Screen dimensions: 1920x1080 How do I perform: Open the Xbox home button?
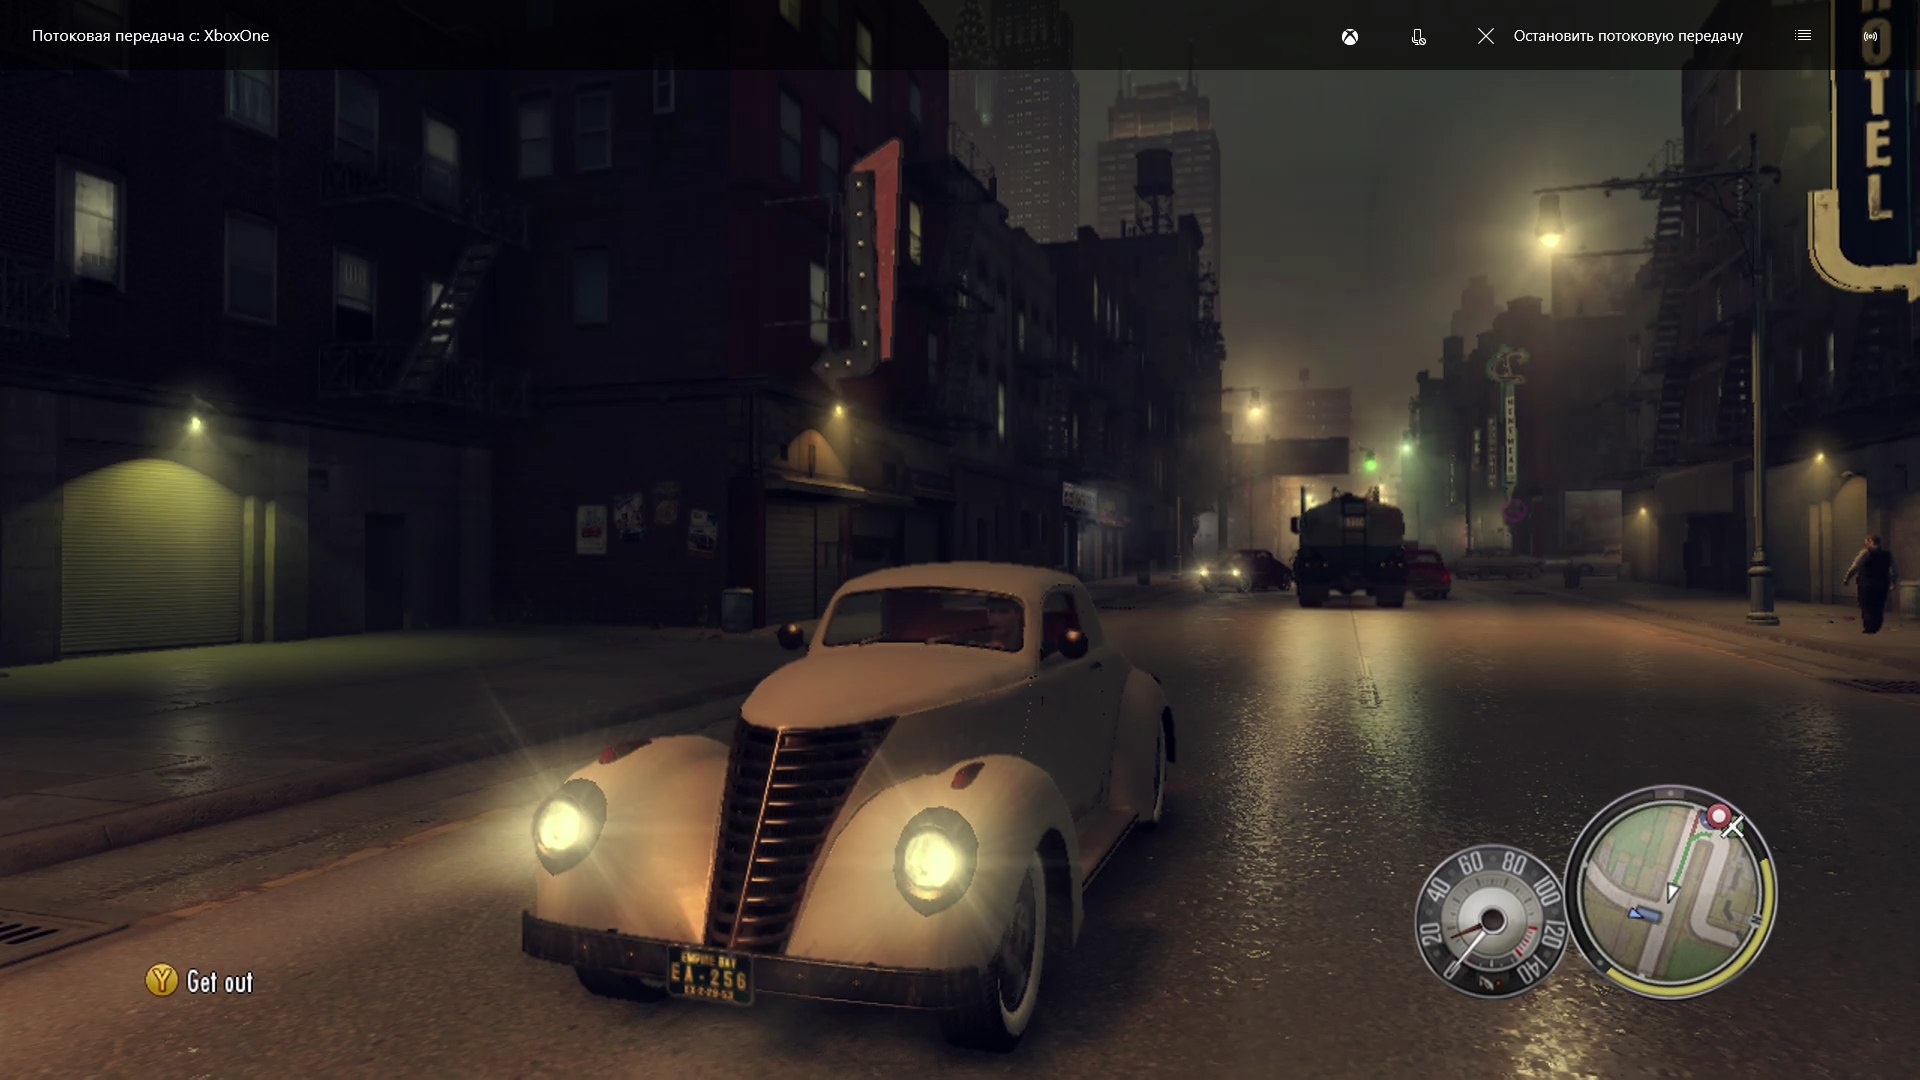(1350, 37)
